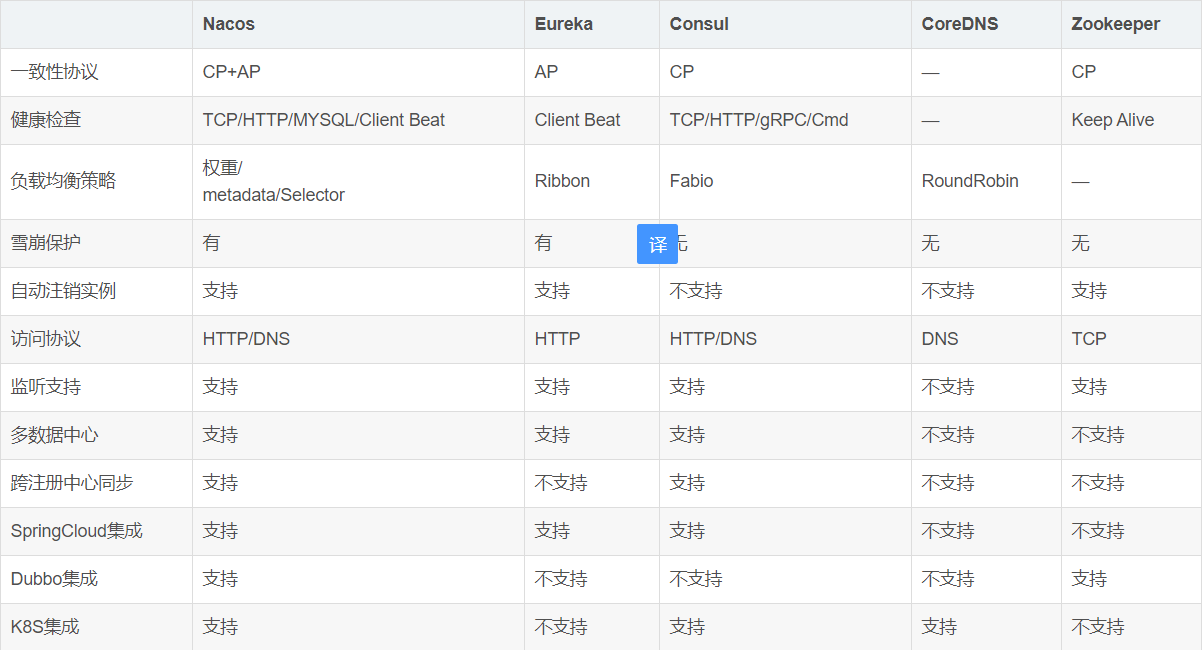Click the dash under CoreDNS in 一致性协议 row

(x=931, y=73)
